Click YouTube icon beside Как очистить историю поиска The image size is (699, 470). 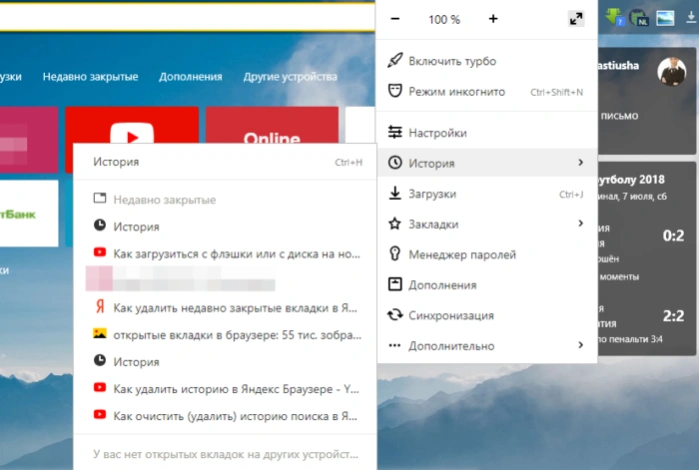point(100,415)
